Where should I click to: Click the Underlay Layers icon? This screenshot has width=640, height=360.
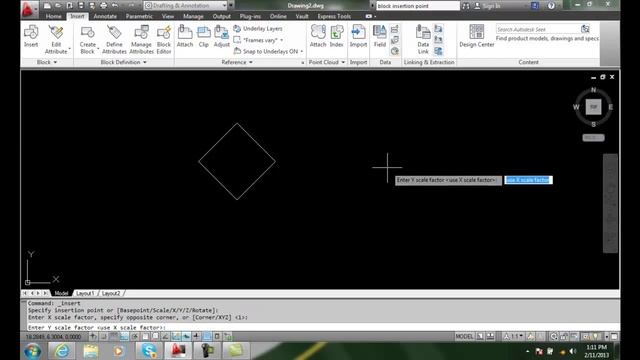tap(237, 29)
